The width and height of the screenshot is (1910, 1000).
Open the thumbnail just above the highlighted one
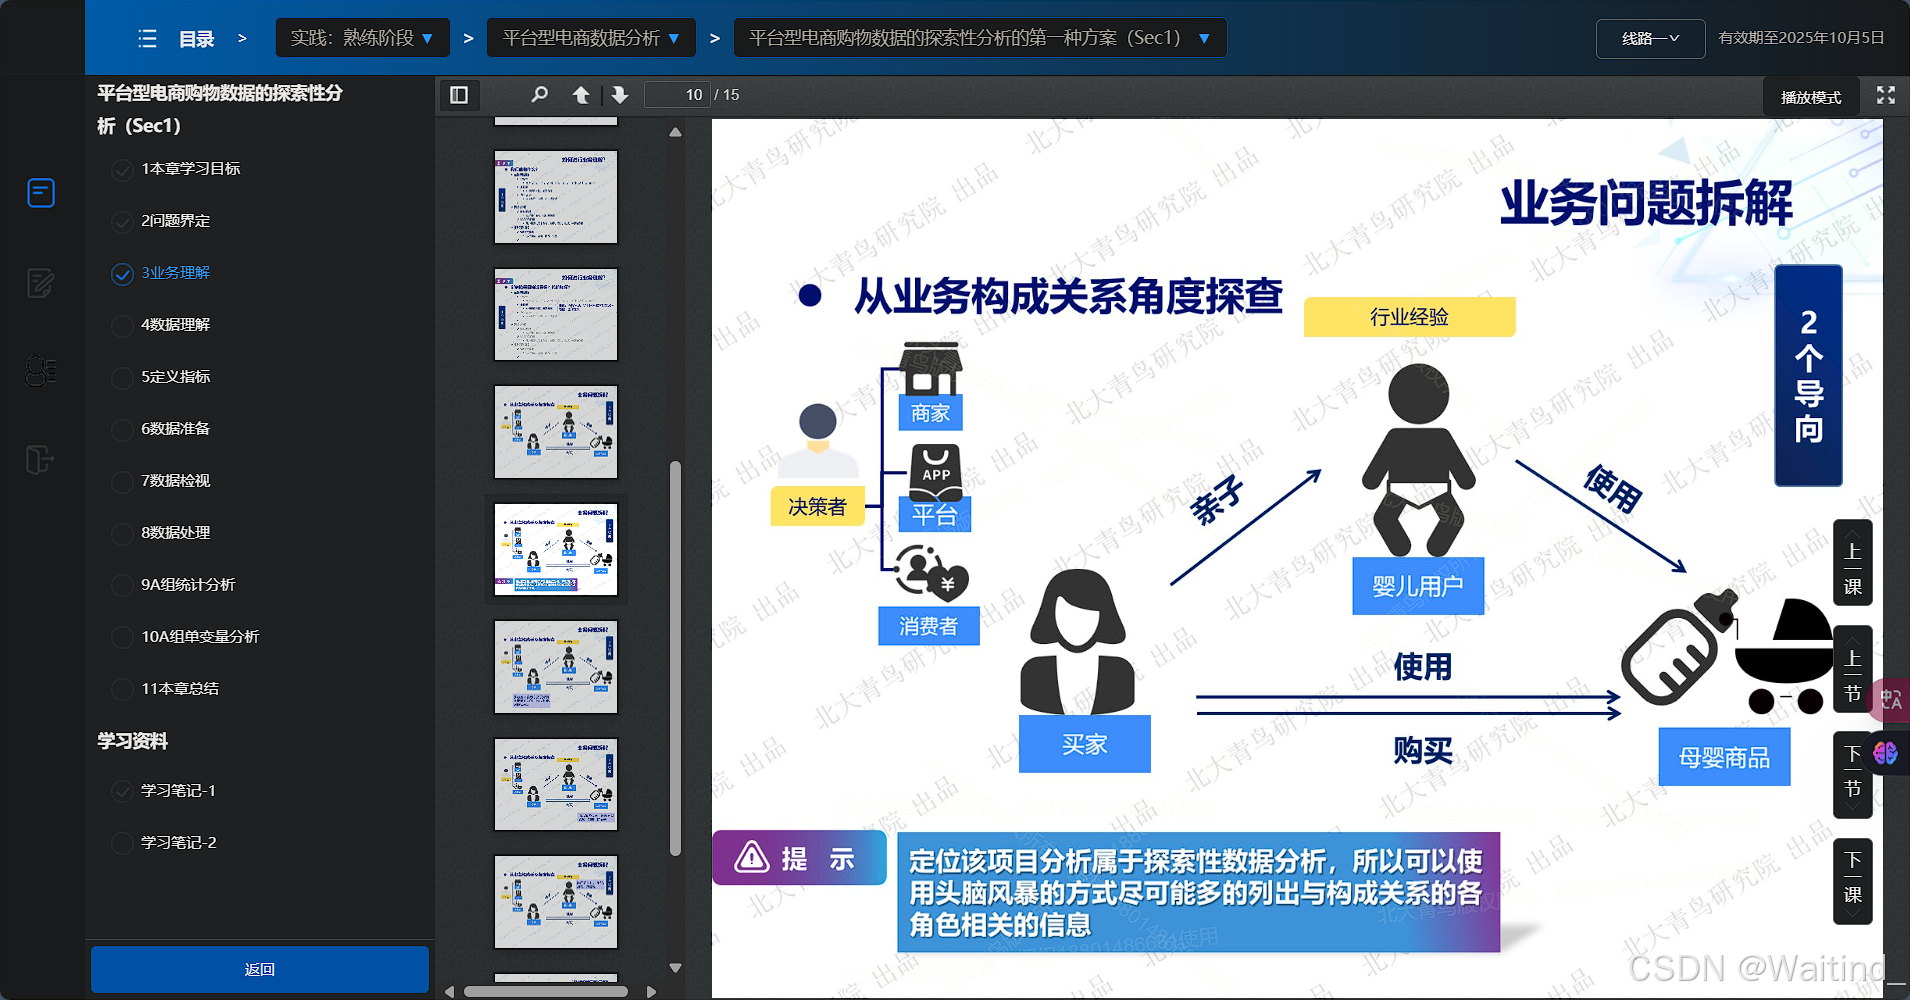(x=556, y=432)
